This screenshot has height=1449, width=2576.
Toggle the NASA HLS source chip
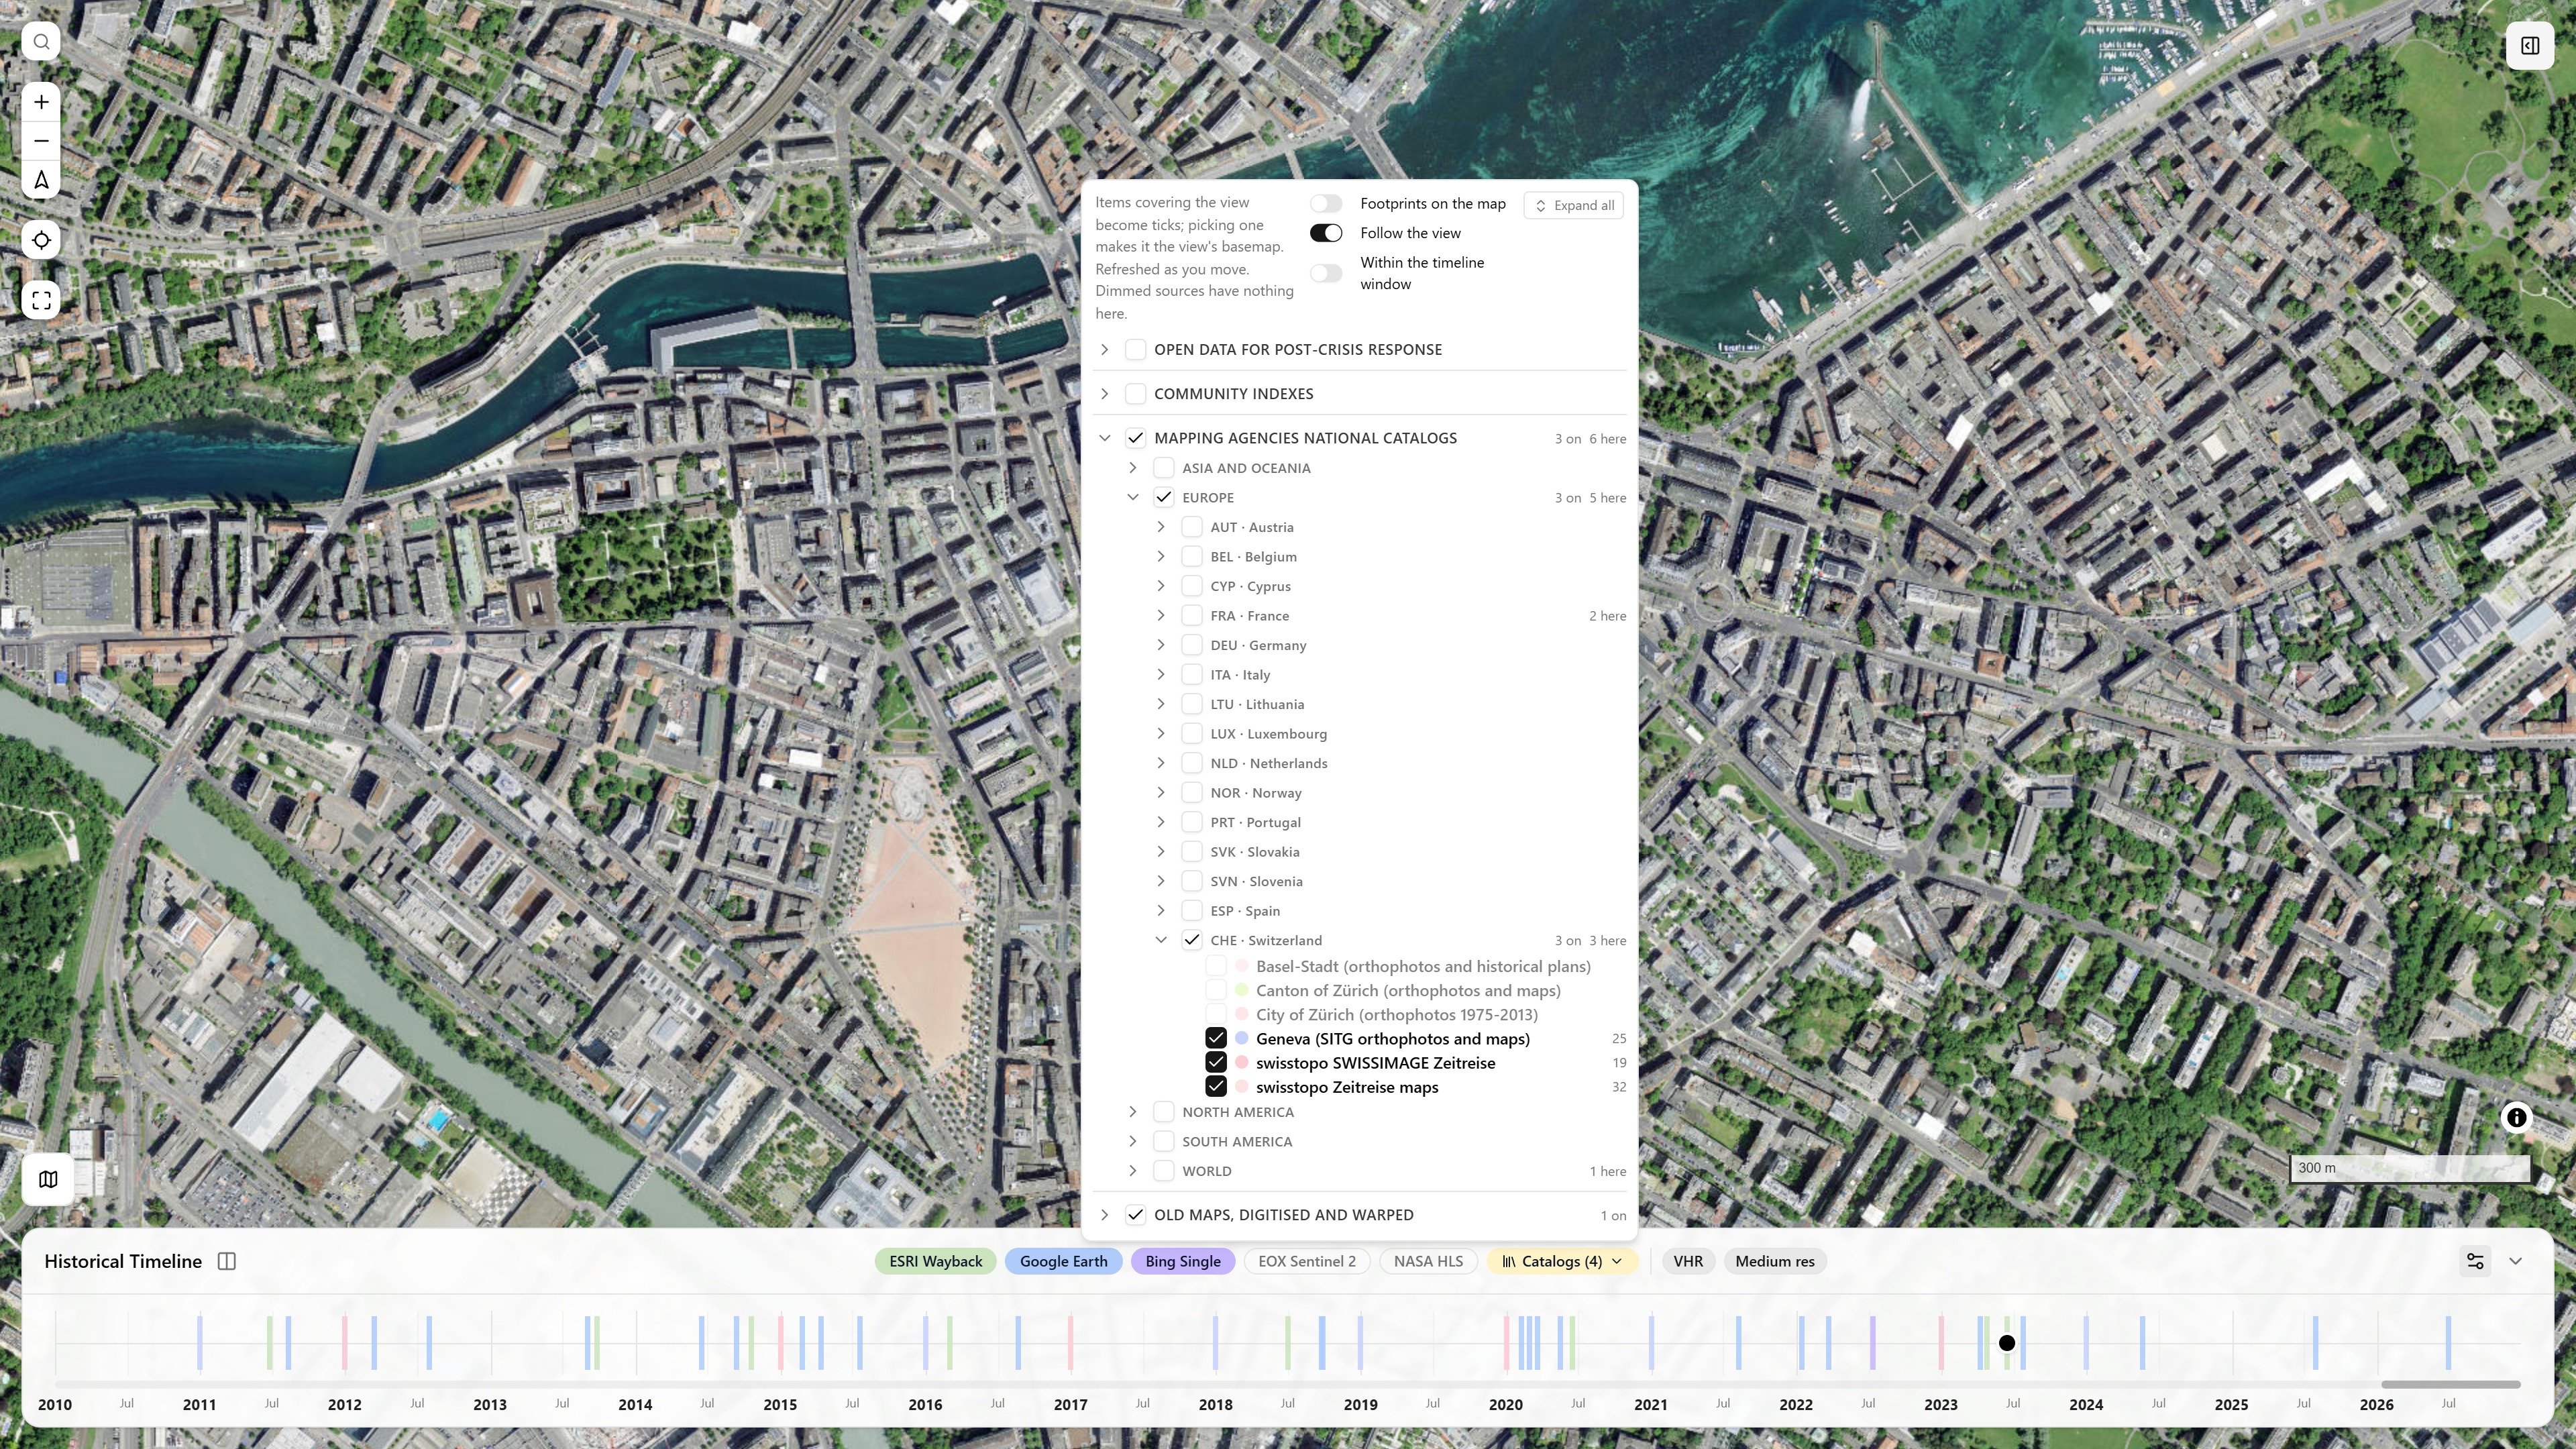click(x=1428, y=1261)
